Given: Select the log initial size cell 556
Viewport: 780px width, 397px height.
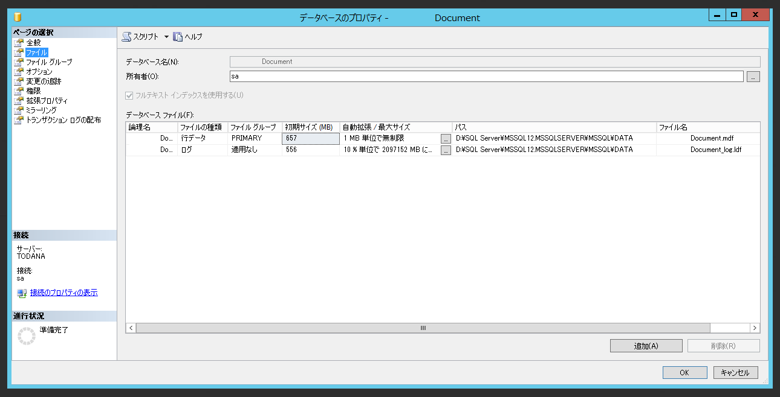Looking at the screenshot, I should pos(311,150).
